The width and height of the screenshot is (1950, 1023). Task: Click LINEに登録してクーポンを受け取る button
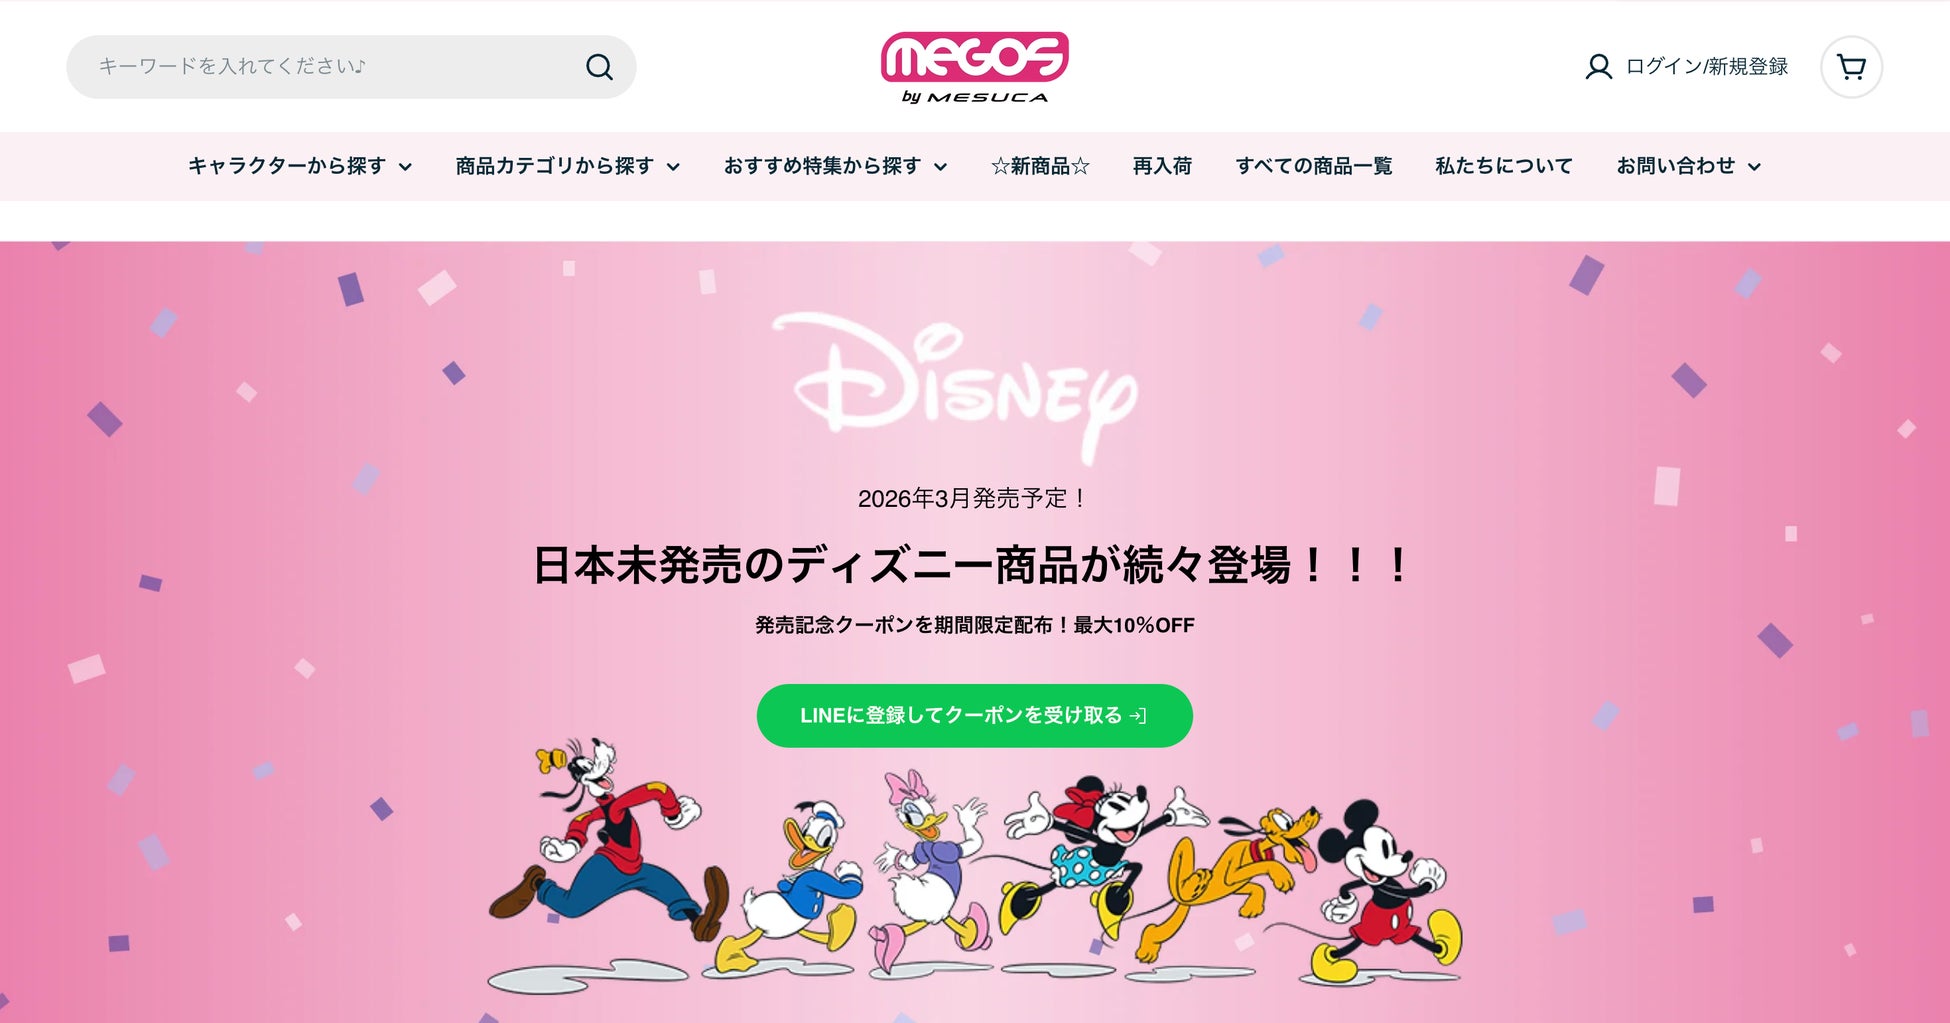tap(974, 716)
